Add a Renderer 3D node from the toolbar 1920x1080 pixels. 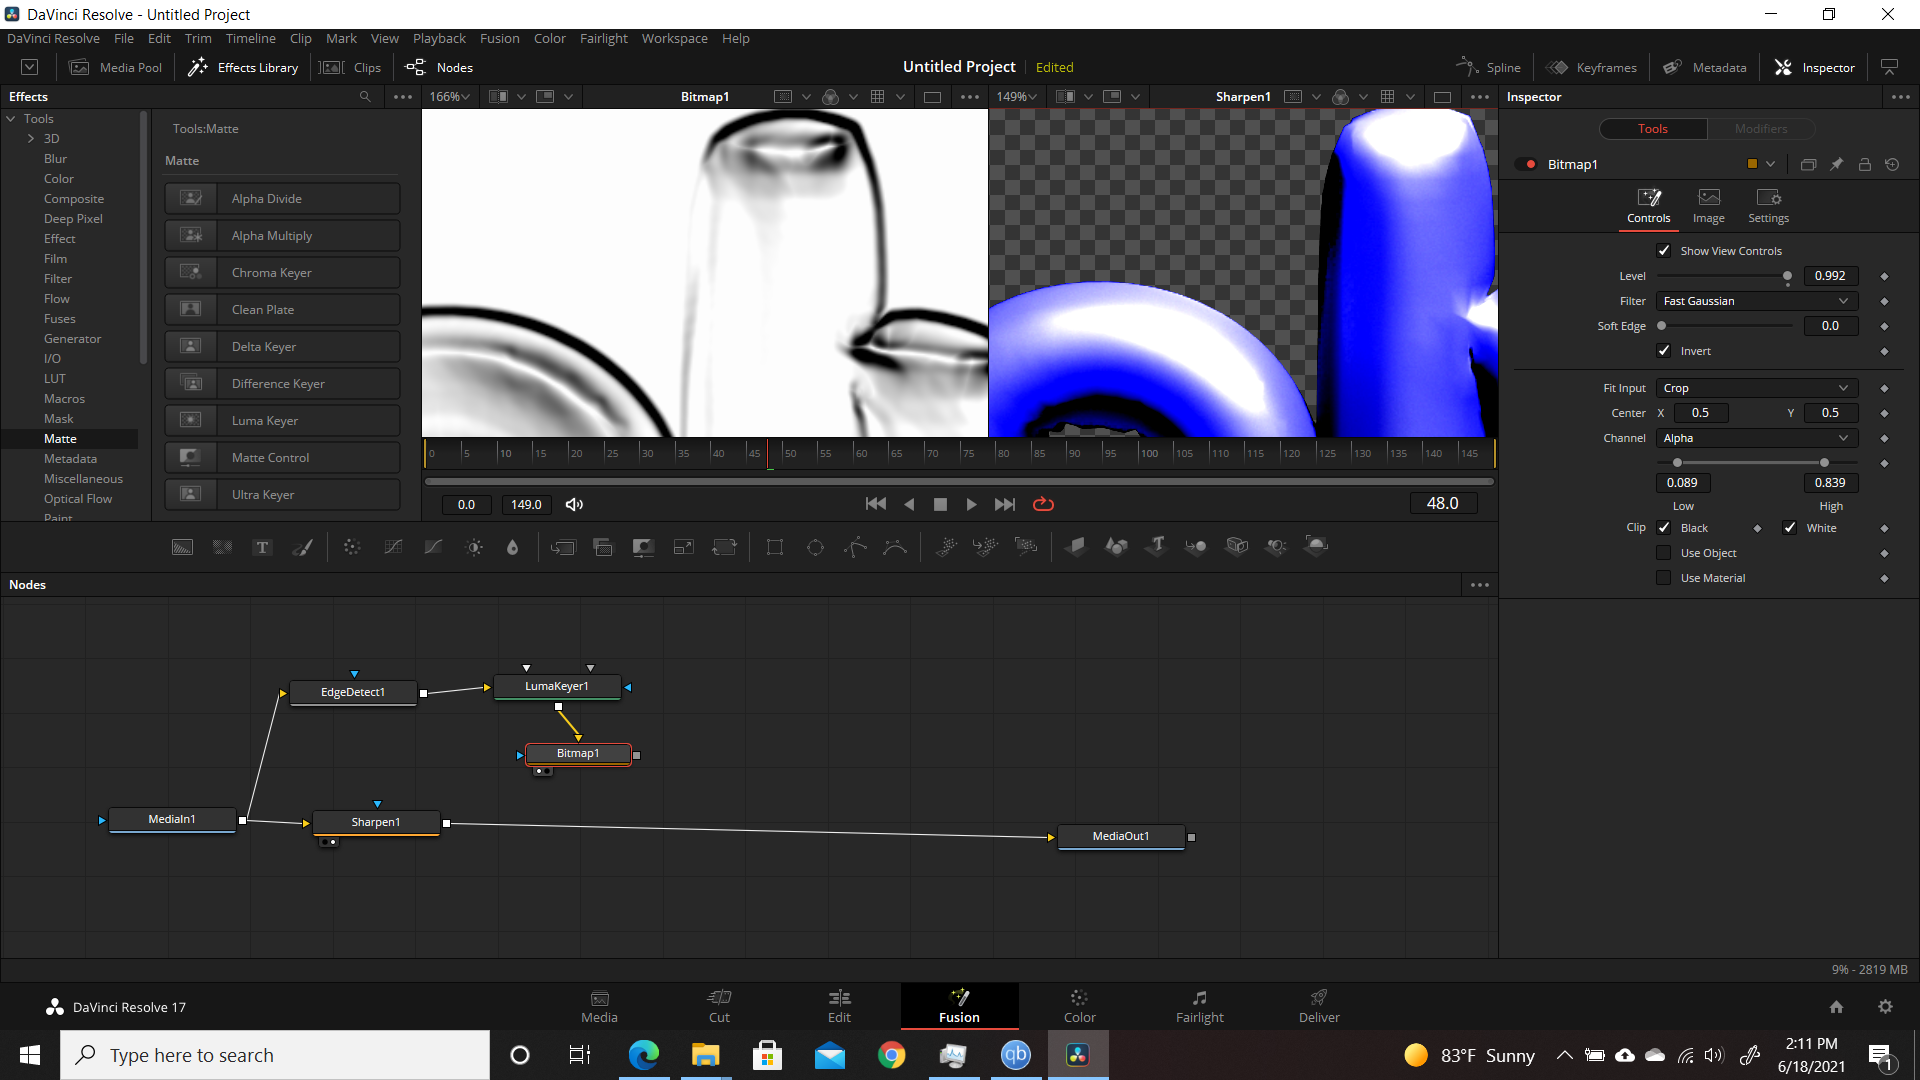tap(1317, 546)
